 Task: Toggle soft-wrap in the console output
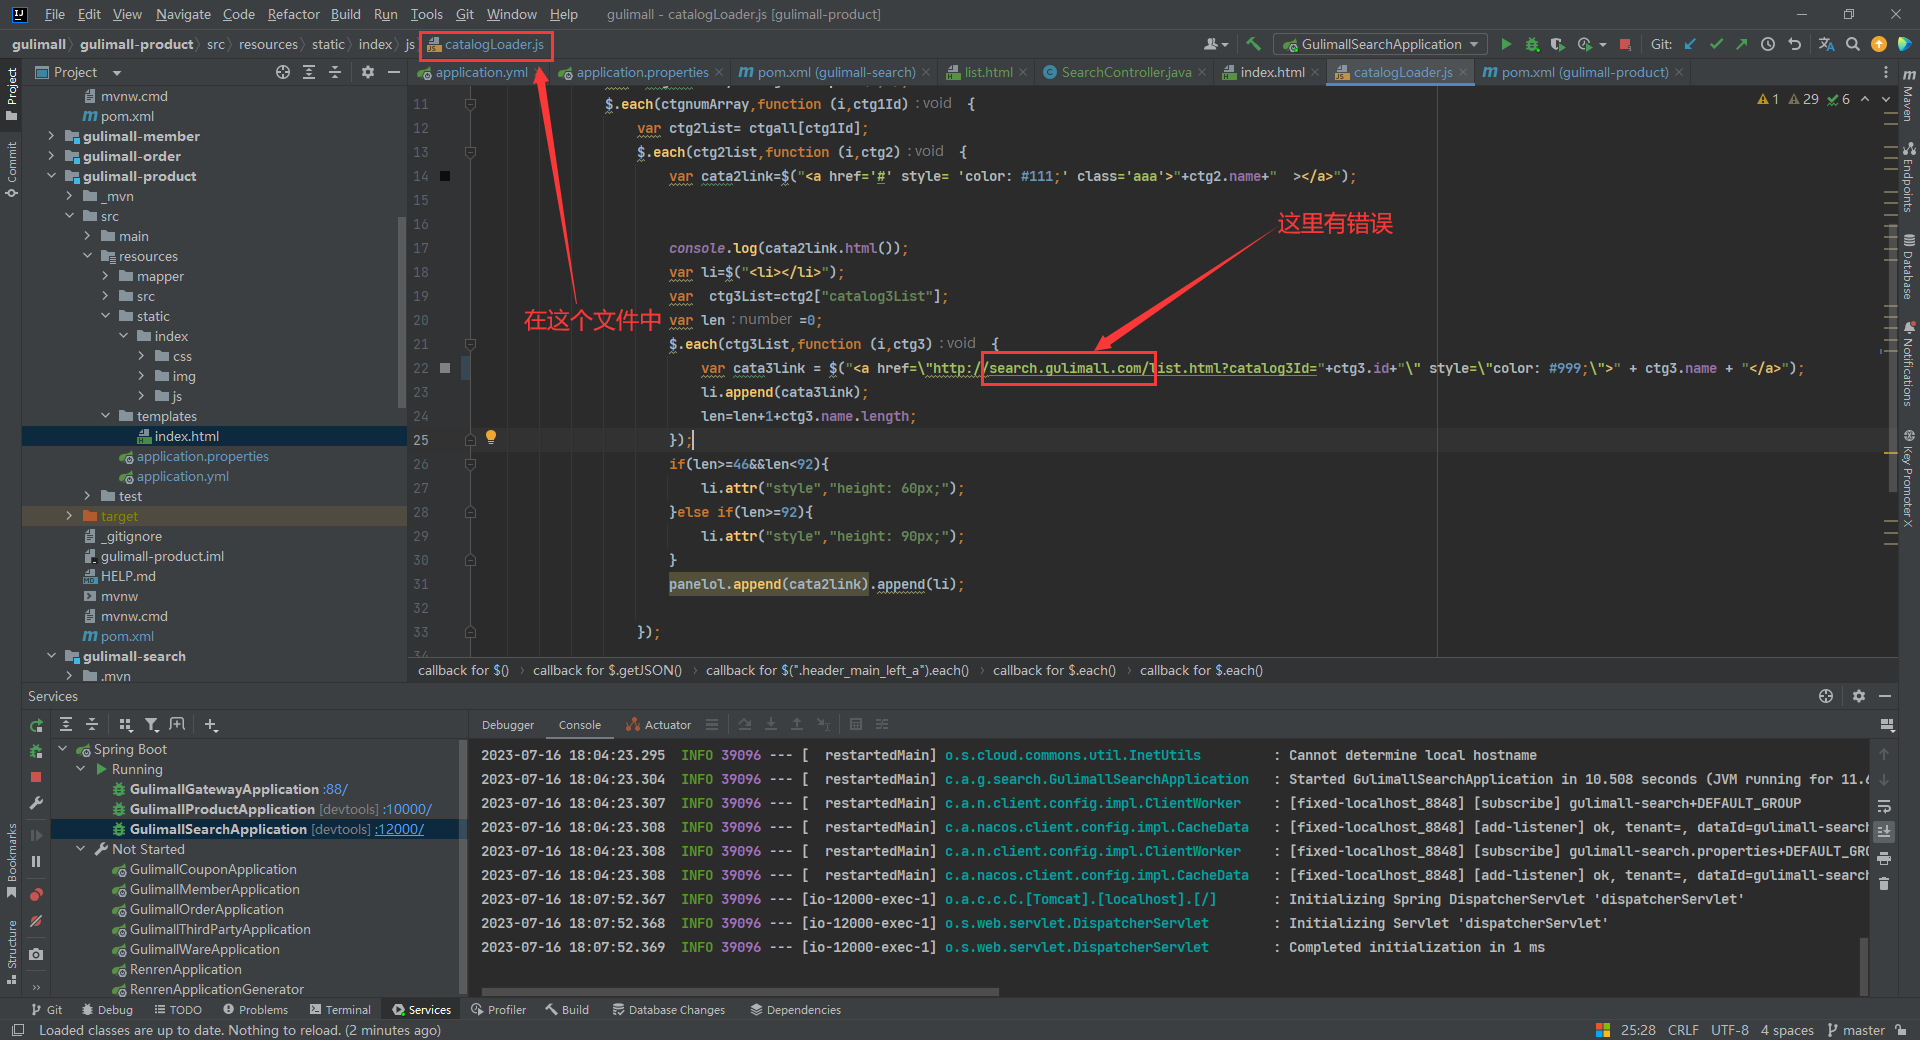pyautogui.click(x=1884, y=806)
